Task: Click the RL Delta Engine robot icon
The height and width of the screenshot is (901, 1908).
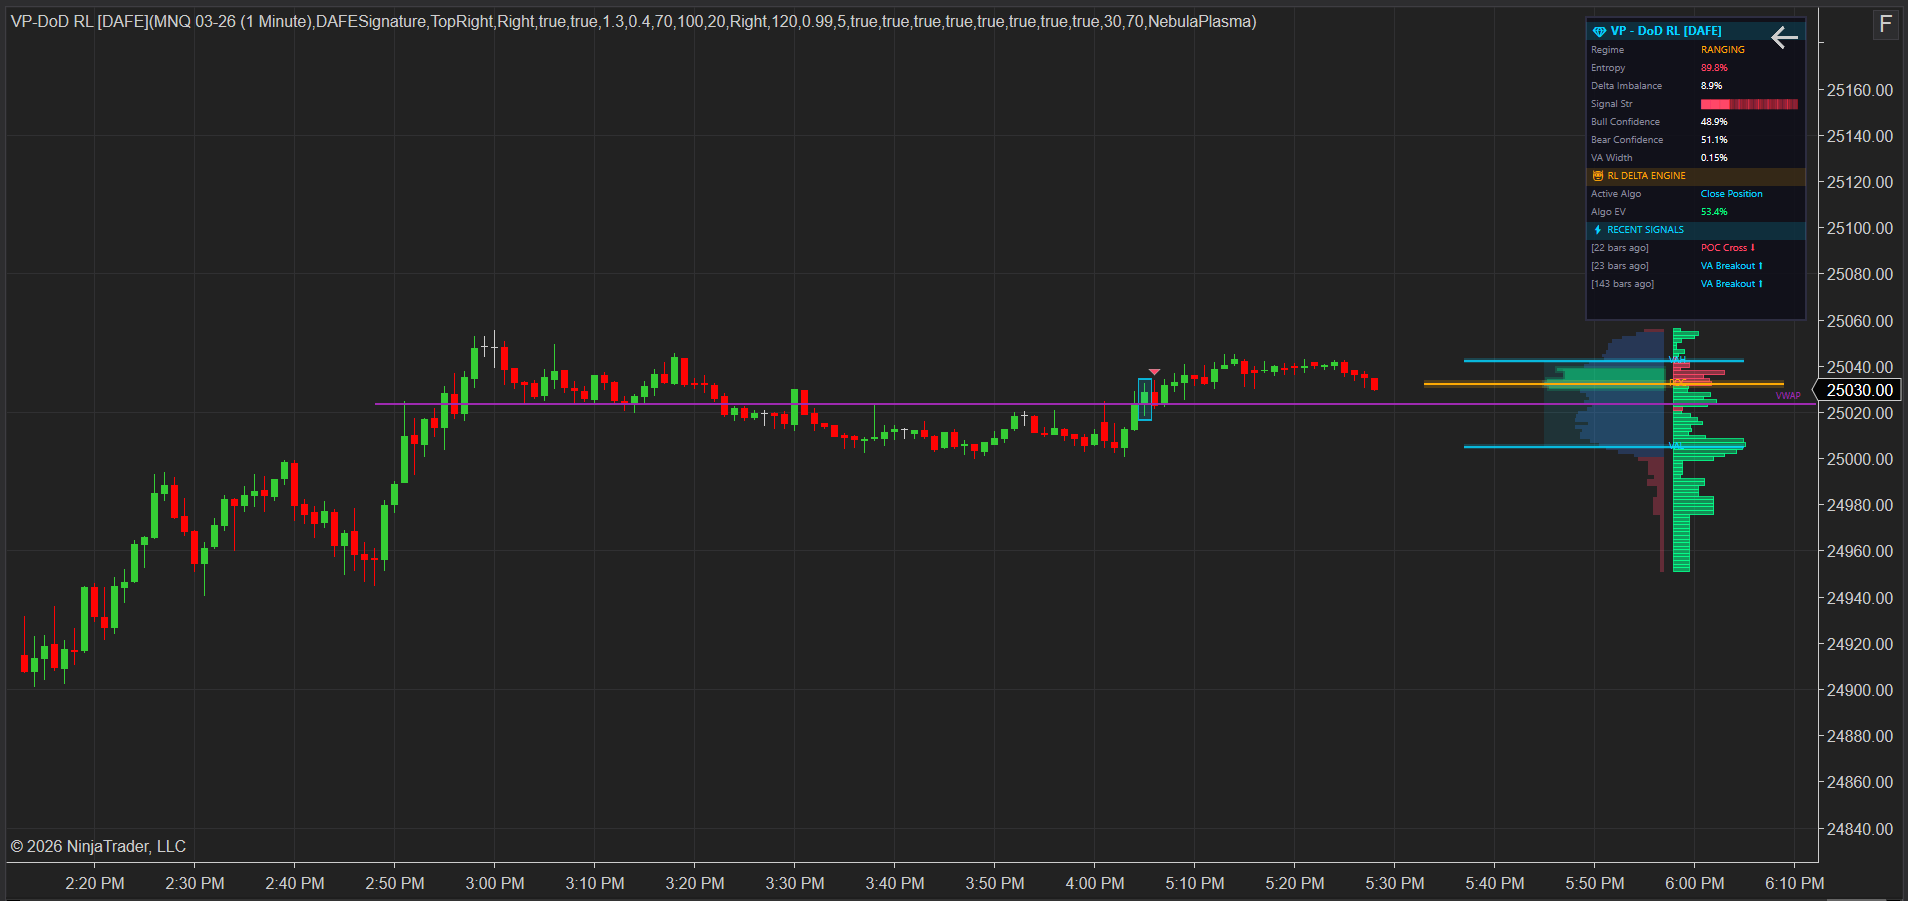Action: click(1598, 176)
